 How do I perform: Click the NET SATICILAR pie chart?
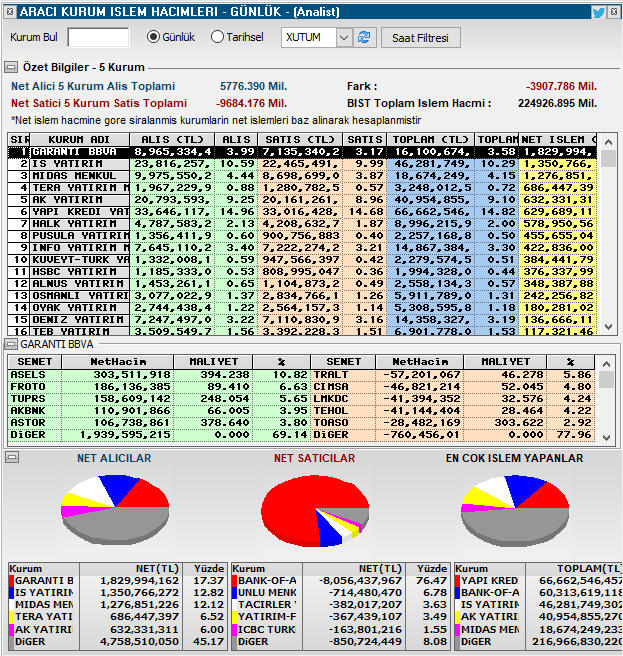(315, 510)
